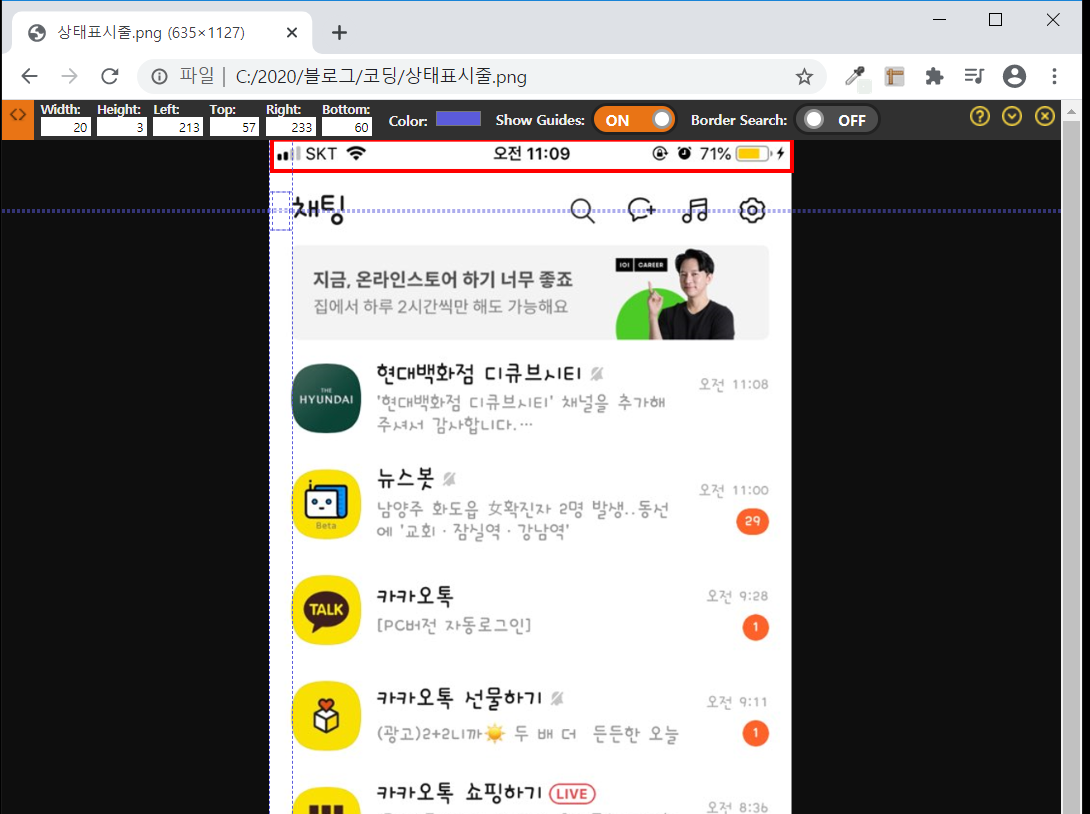Viewport: 1090px width, 814px height.
Task: Click the online store ad banner
Action: click(x=531, y=292)
